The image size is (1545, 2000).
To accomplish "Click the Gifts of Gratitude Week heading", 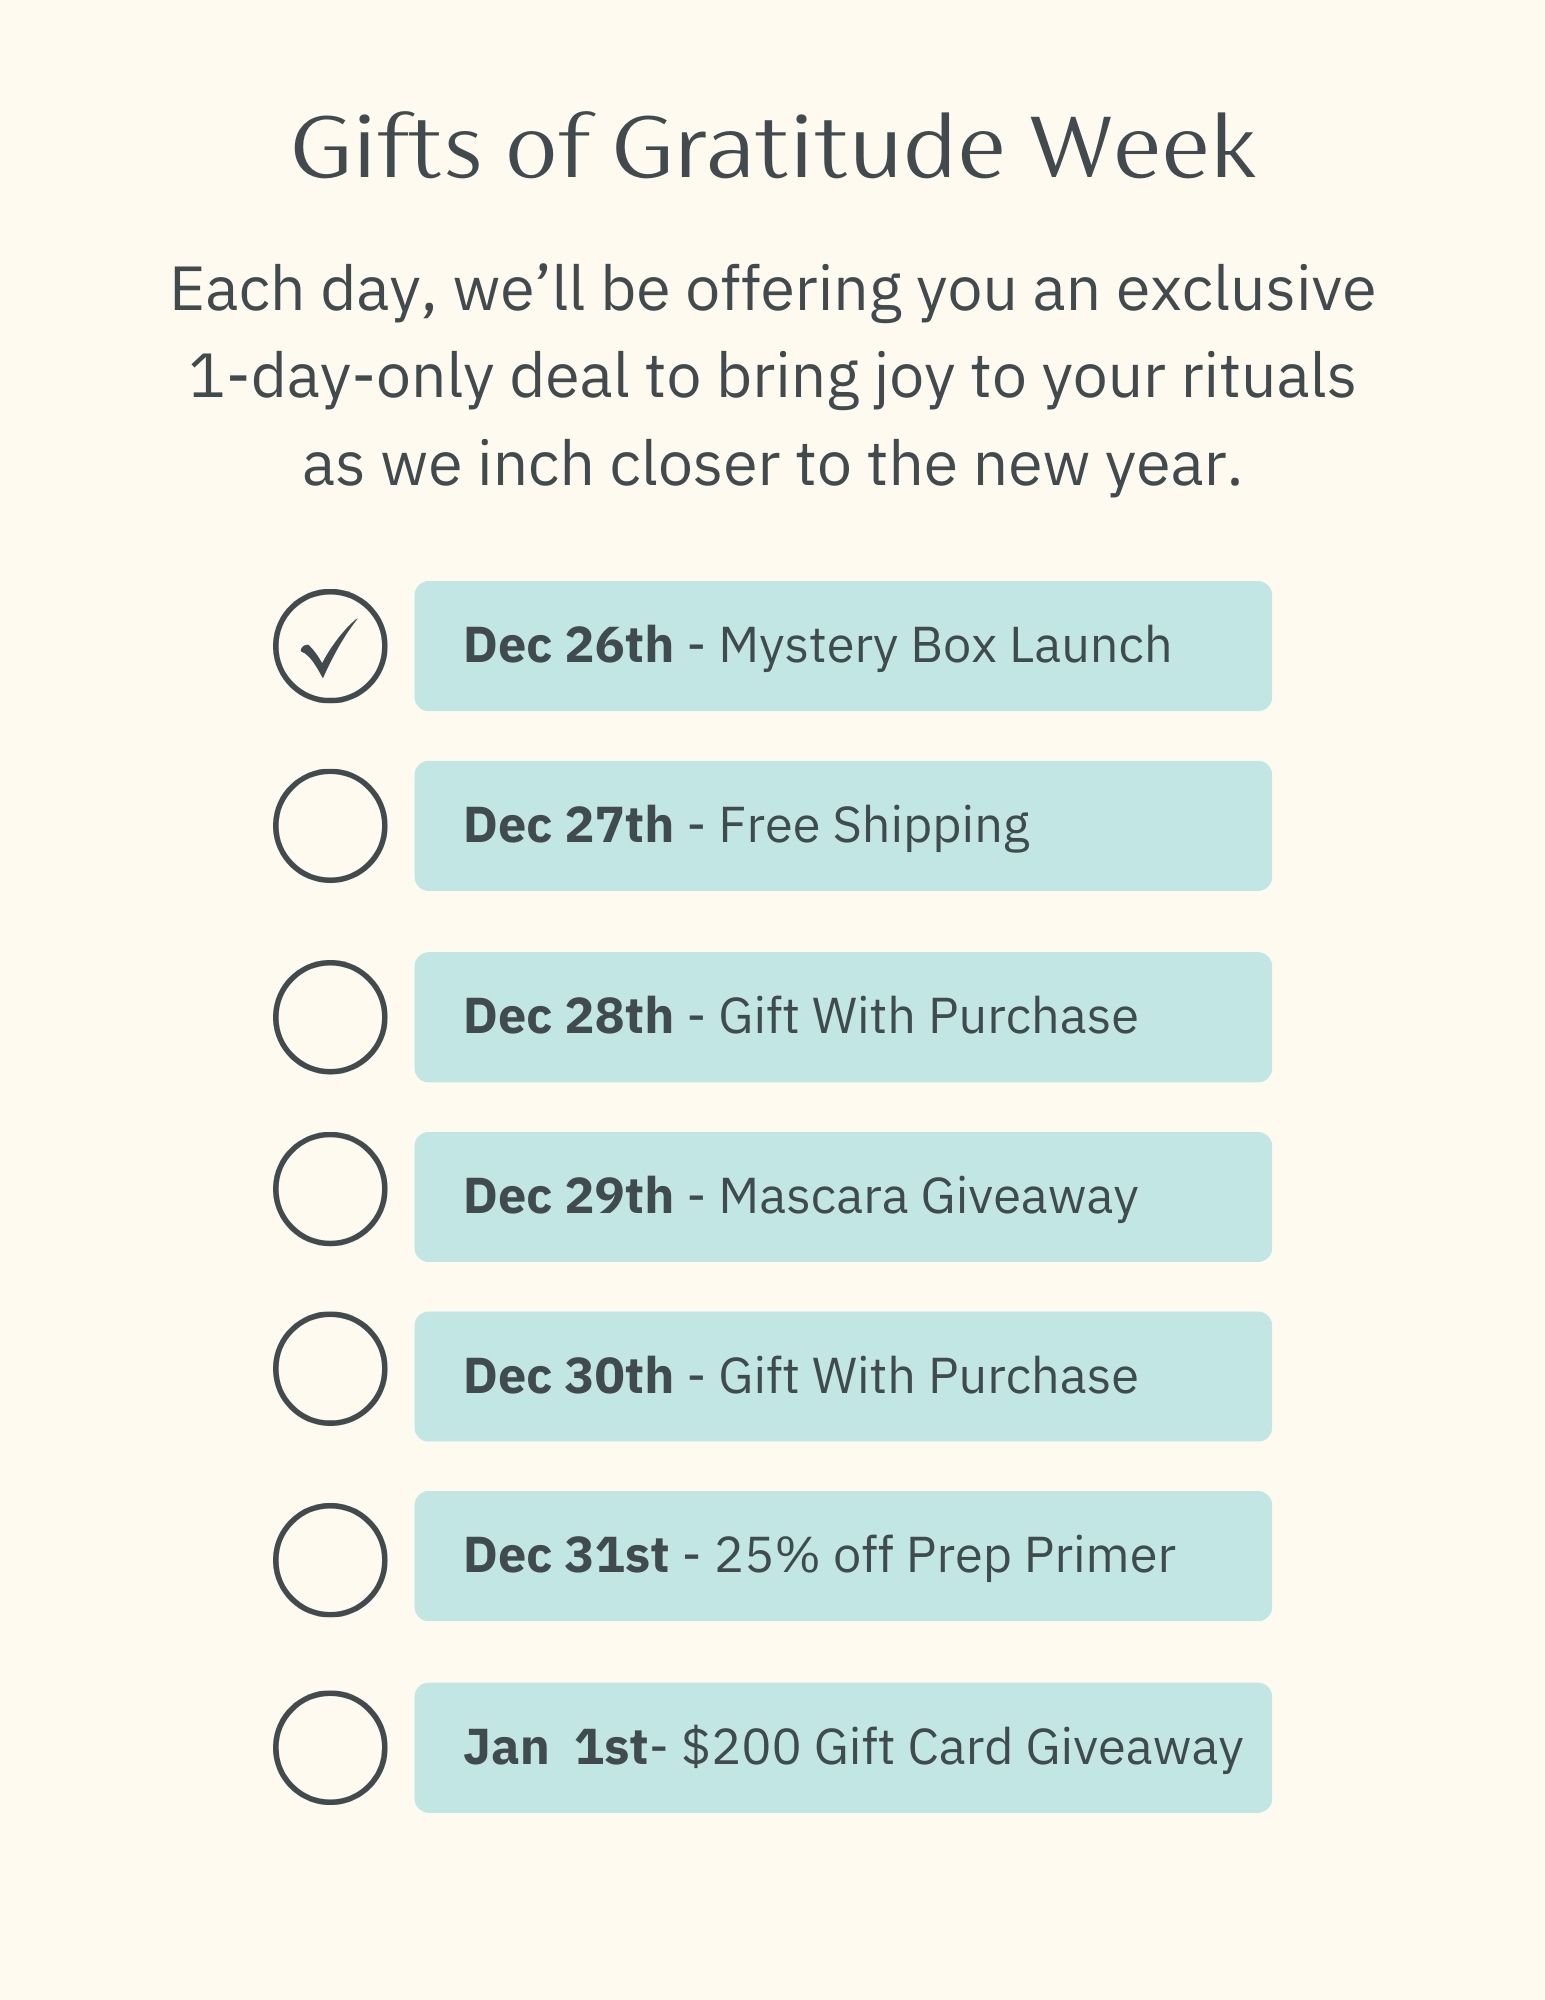I will click(x=773, y=147).
